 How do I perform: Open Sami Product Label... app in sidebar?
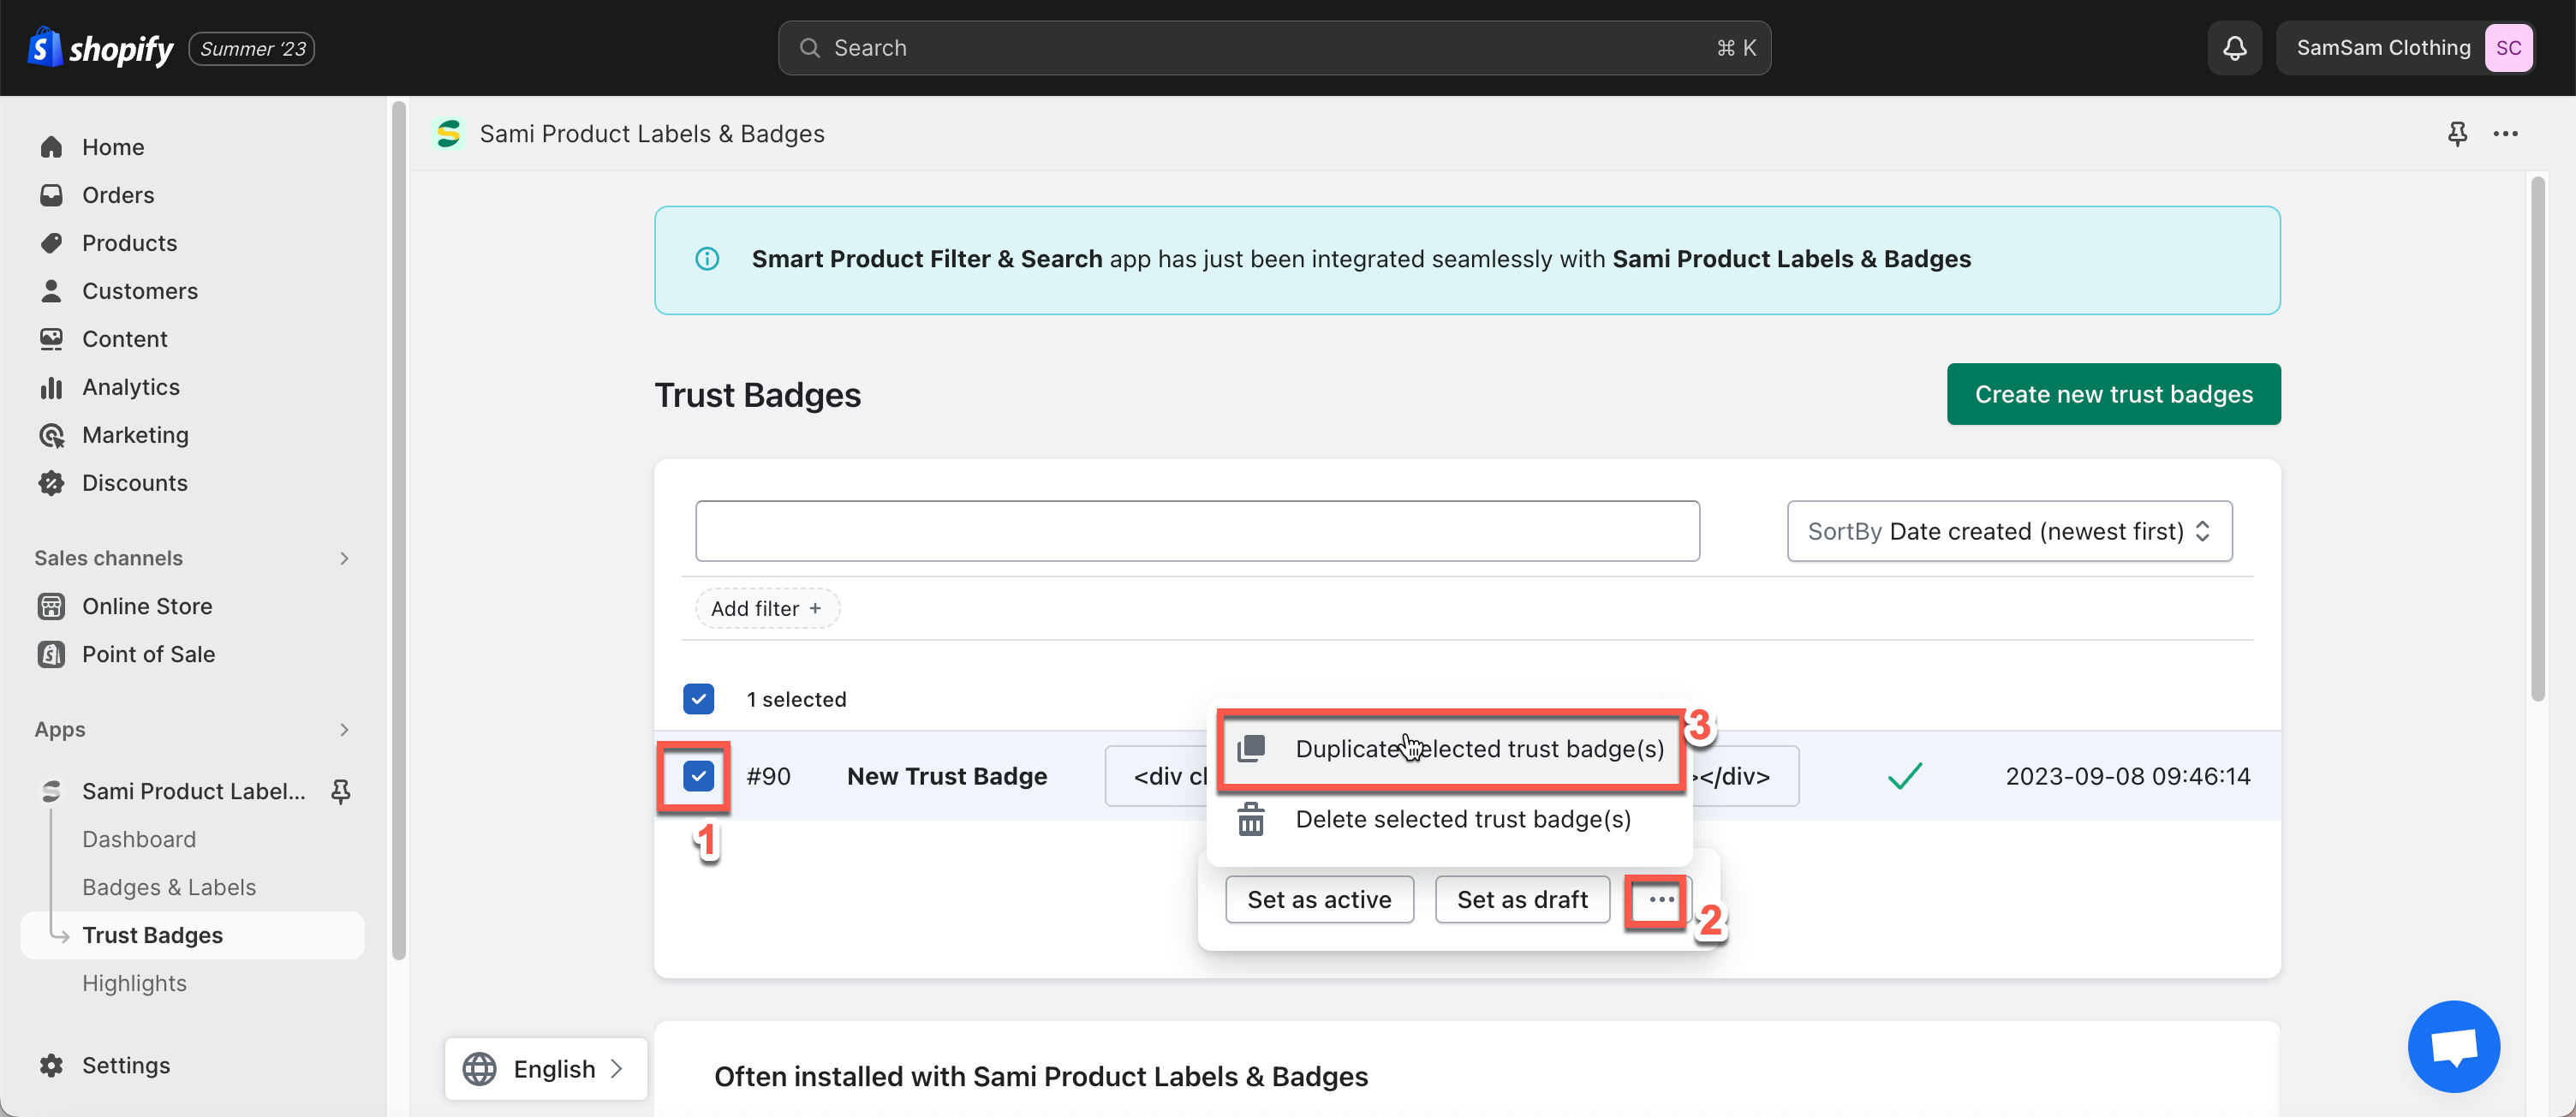pos(193,791)
